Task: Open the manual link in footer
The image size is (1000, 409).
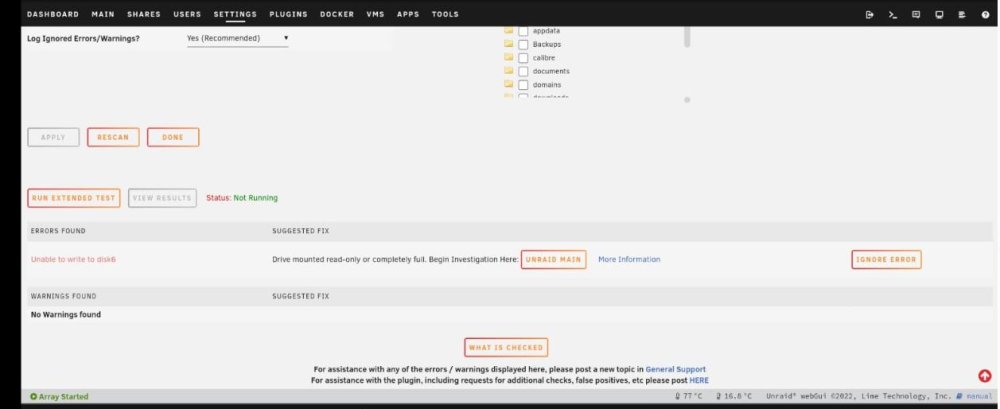Action: click(x=978, y=396)
